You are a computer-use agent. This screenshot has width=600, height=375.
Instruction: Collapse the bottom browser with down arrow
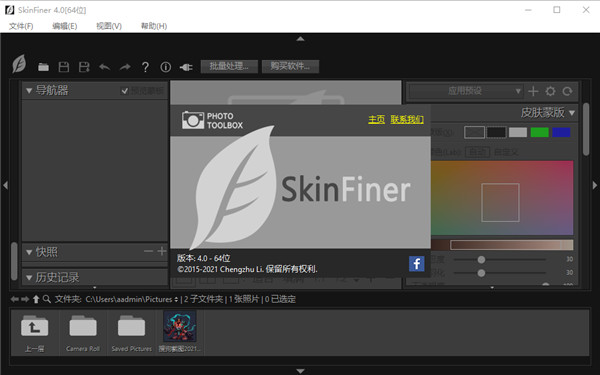[x=300, y=371]
